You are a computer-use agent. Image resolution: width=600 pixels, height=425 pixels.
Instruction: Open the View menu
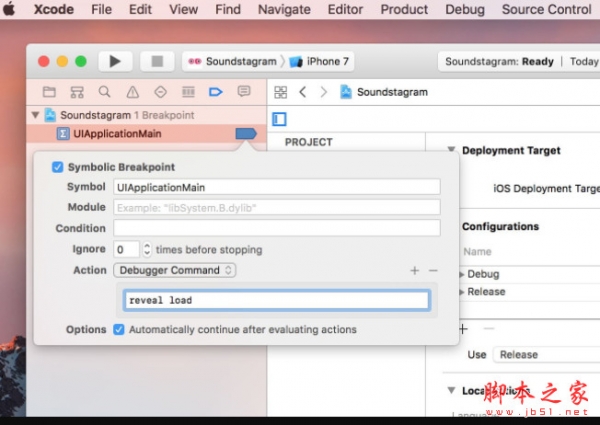[184, 9]
